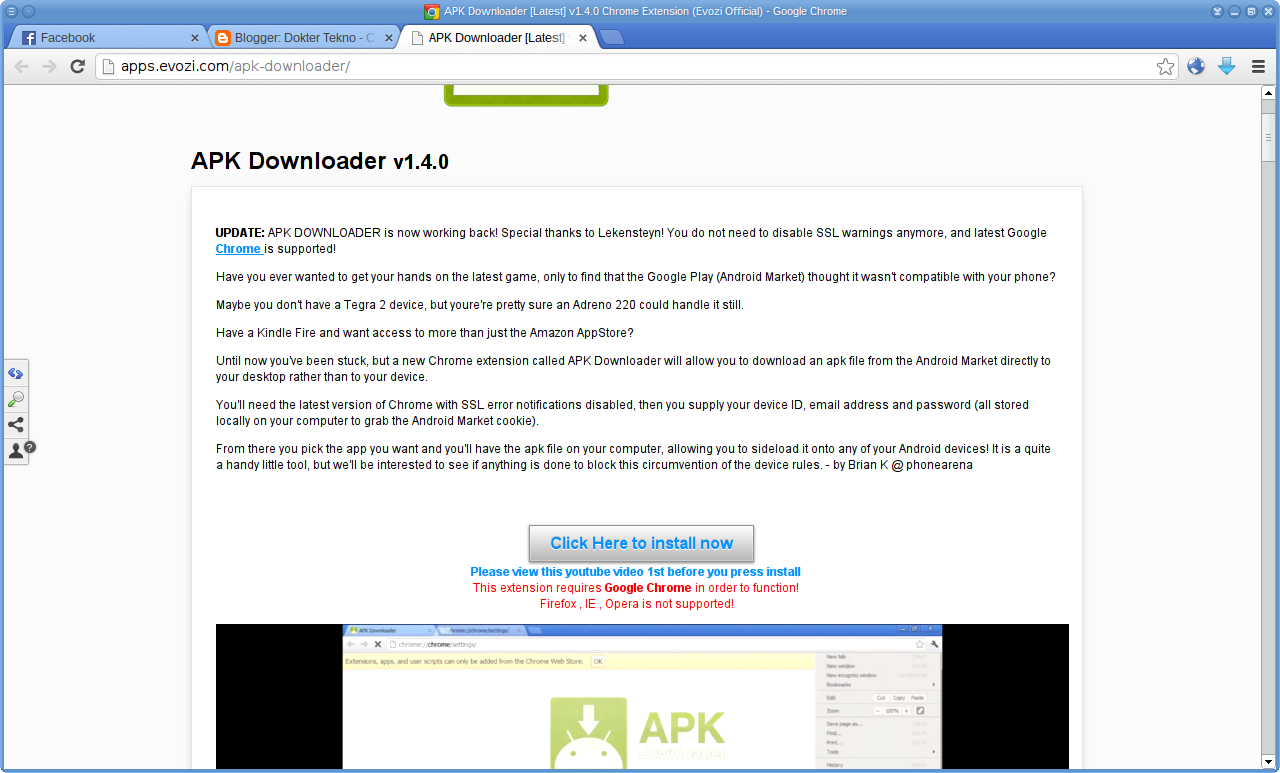1280x773 pixels.
Task: Close the Blogger Dokter Tekno tab
Action: coord(388,38)
